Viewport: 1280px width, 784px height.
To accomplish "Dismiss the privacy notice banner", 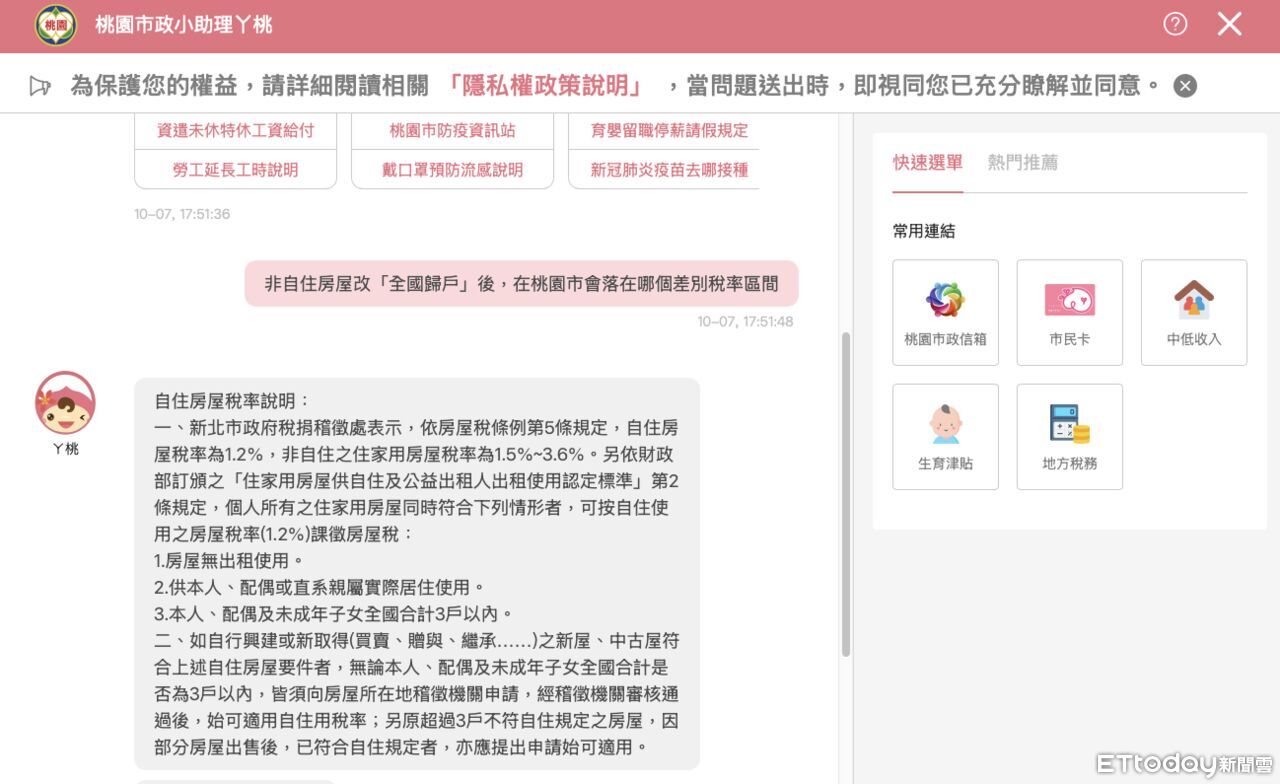I will tap(1185, 86).
